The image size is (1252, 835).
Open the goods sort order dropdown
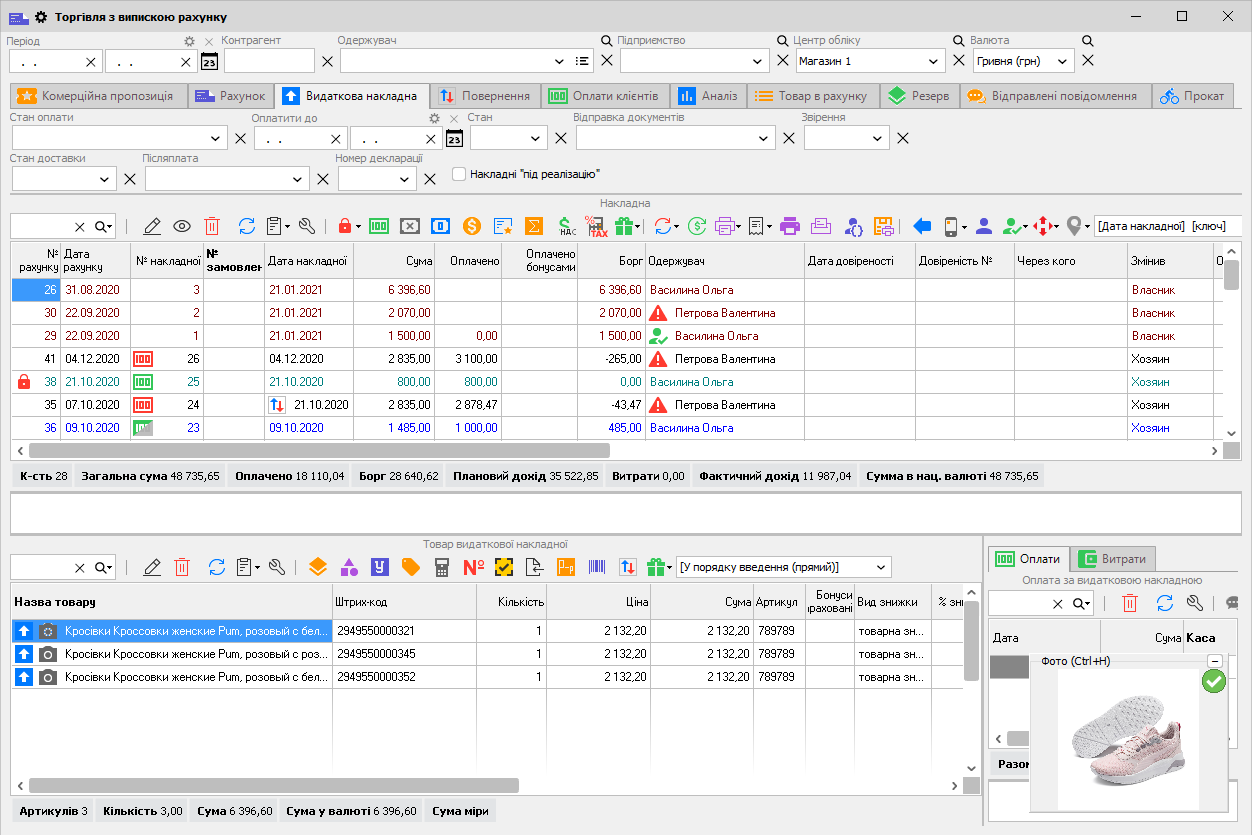pos(881,567)
